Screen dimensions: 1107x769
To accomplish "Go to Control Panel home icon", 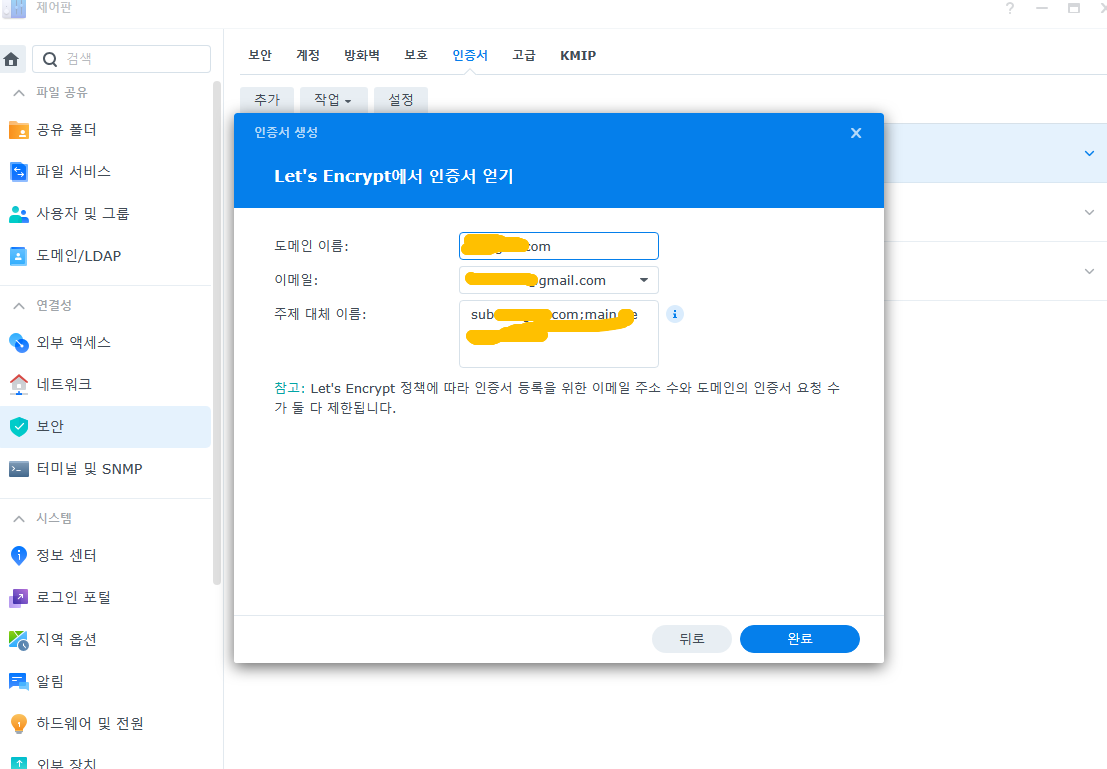I will click(x=11, y=59).
